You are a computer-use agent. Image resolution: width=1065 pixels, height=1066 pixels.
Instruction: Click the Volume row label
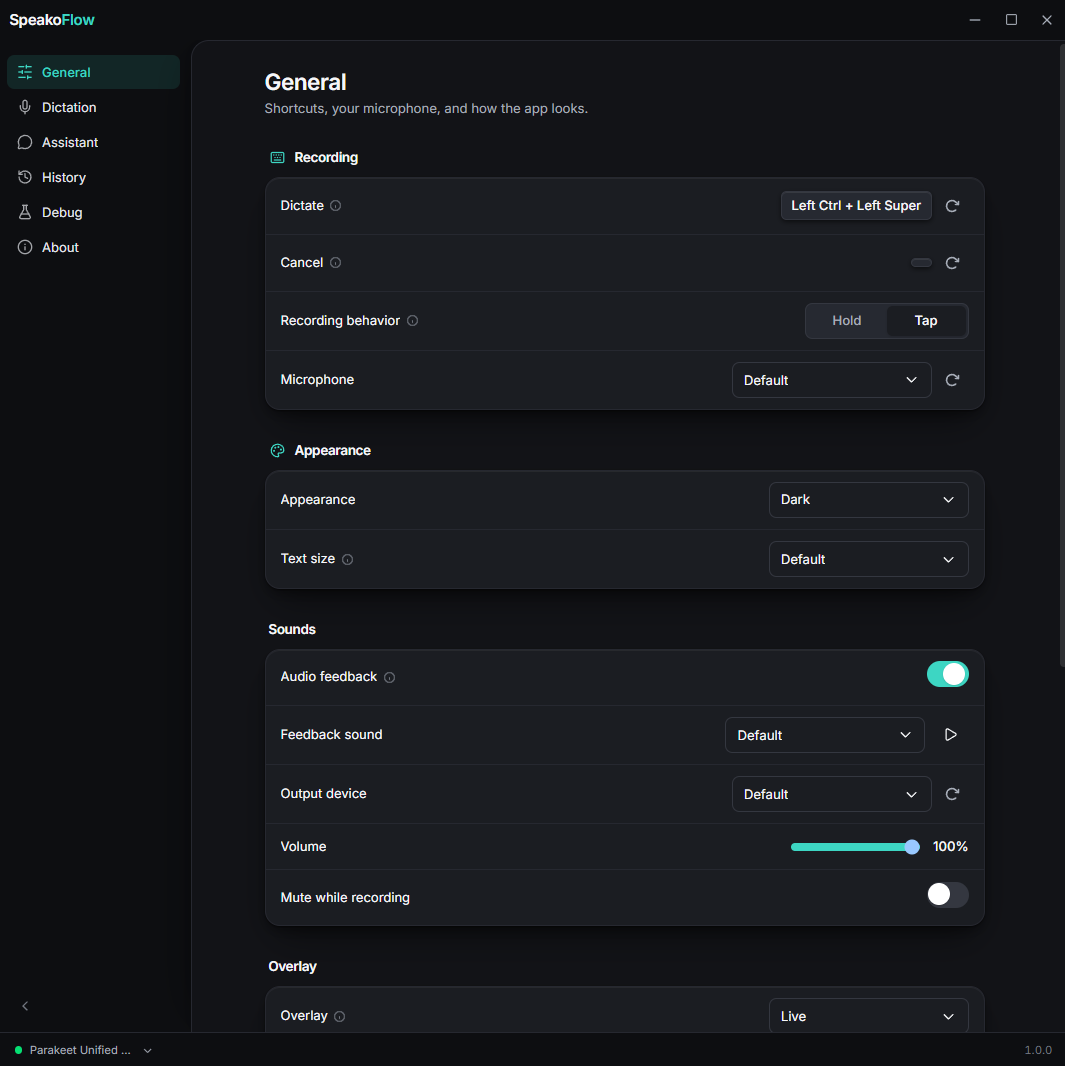303,847
